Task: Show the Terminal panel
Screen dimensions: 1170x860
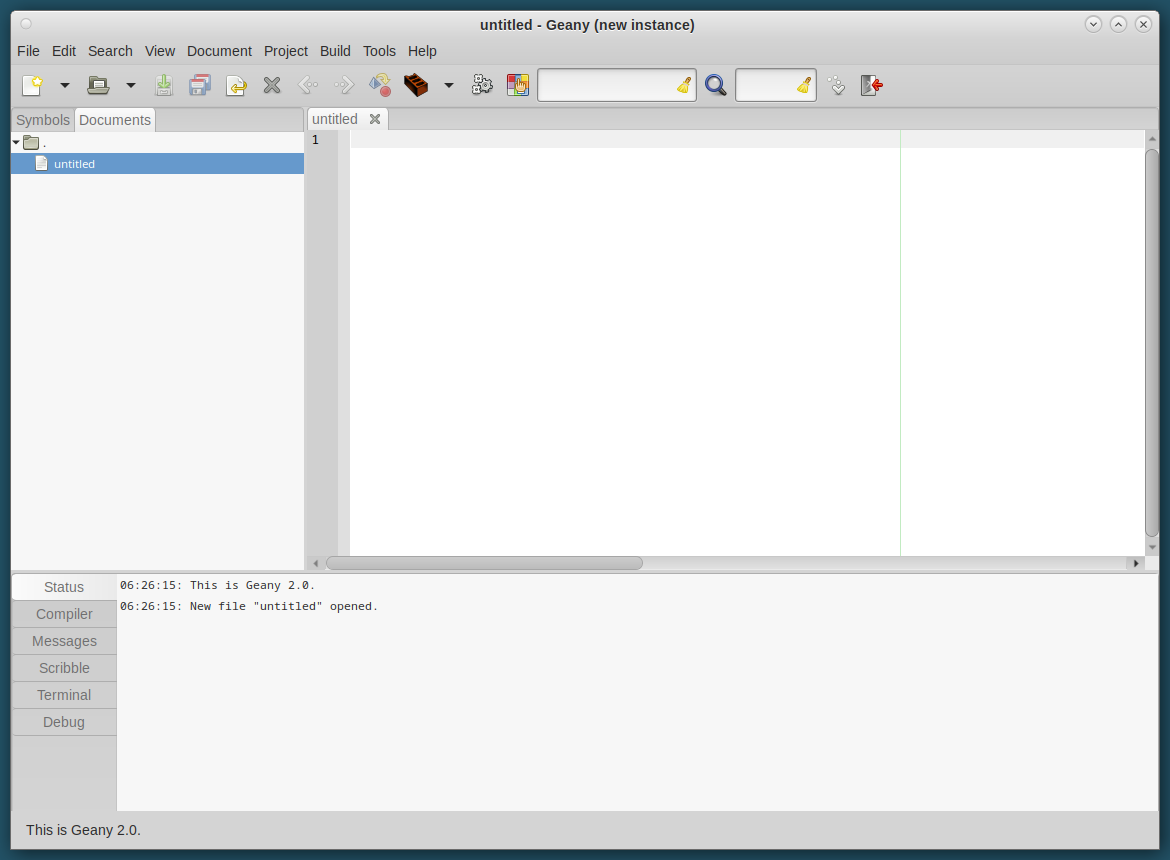Action: (x=63, y=694)
